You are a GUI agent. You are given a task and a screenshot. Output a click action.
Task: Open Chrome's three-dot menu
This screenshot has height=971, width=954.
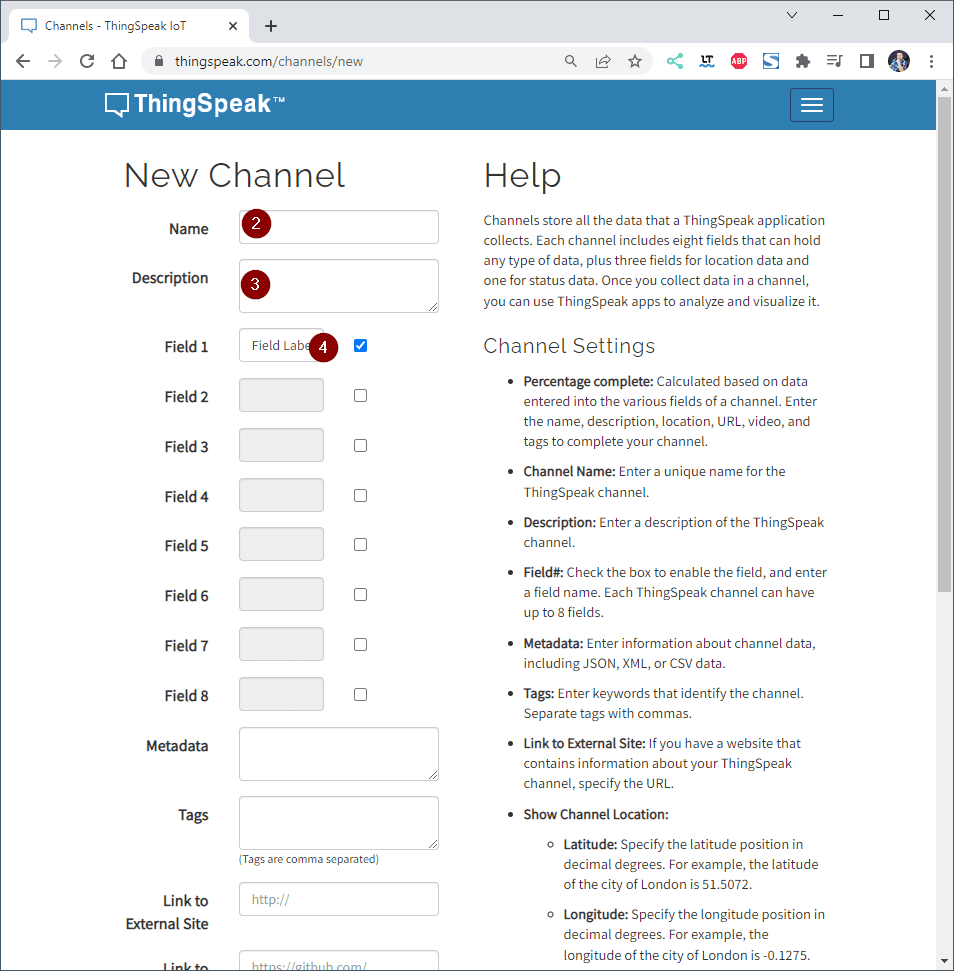click(931, 61)
